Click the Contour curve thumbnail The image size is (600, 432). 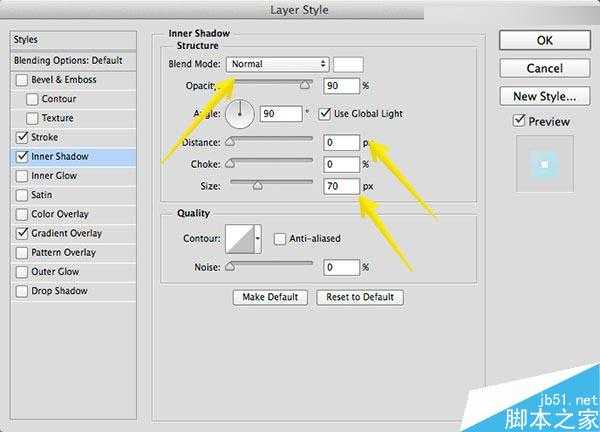(240, 238)
